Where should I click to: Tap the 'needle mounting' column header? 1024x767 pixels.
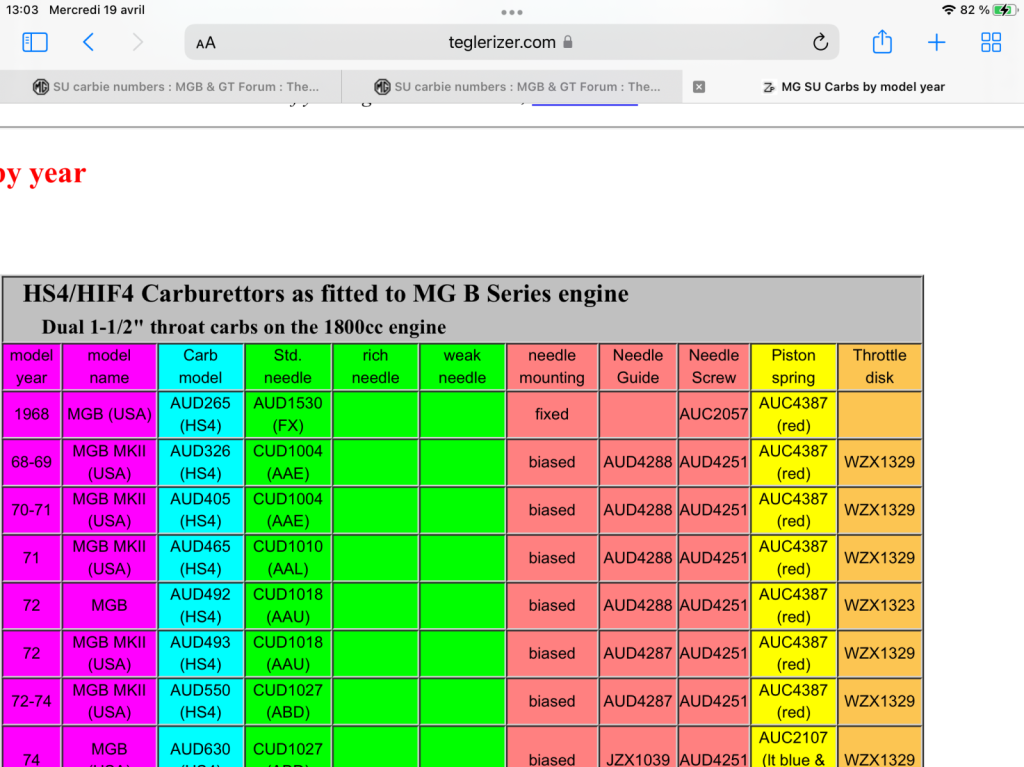coord(552,367)
